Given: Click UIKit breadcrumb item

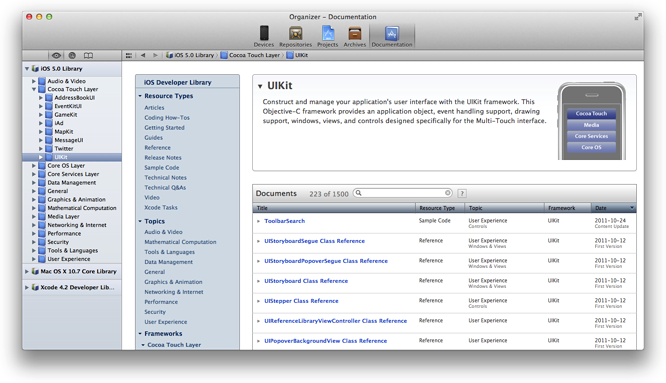Looking at the screenshot, I should (x=297, y=55).
